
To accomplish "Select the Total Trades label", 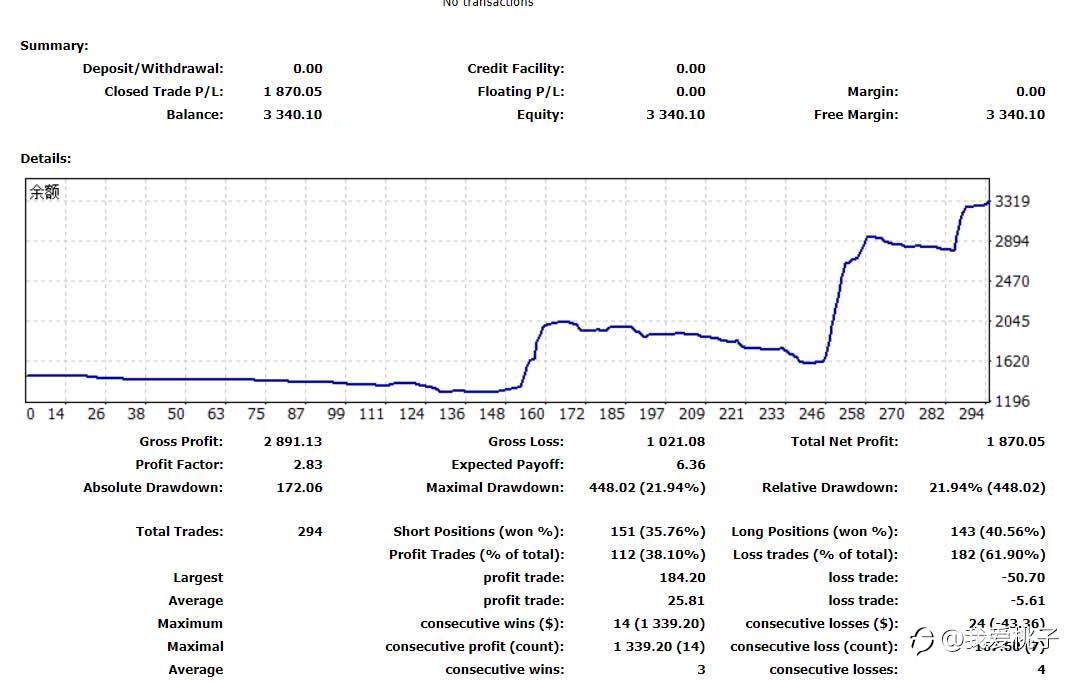I will tap(179, 532).
